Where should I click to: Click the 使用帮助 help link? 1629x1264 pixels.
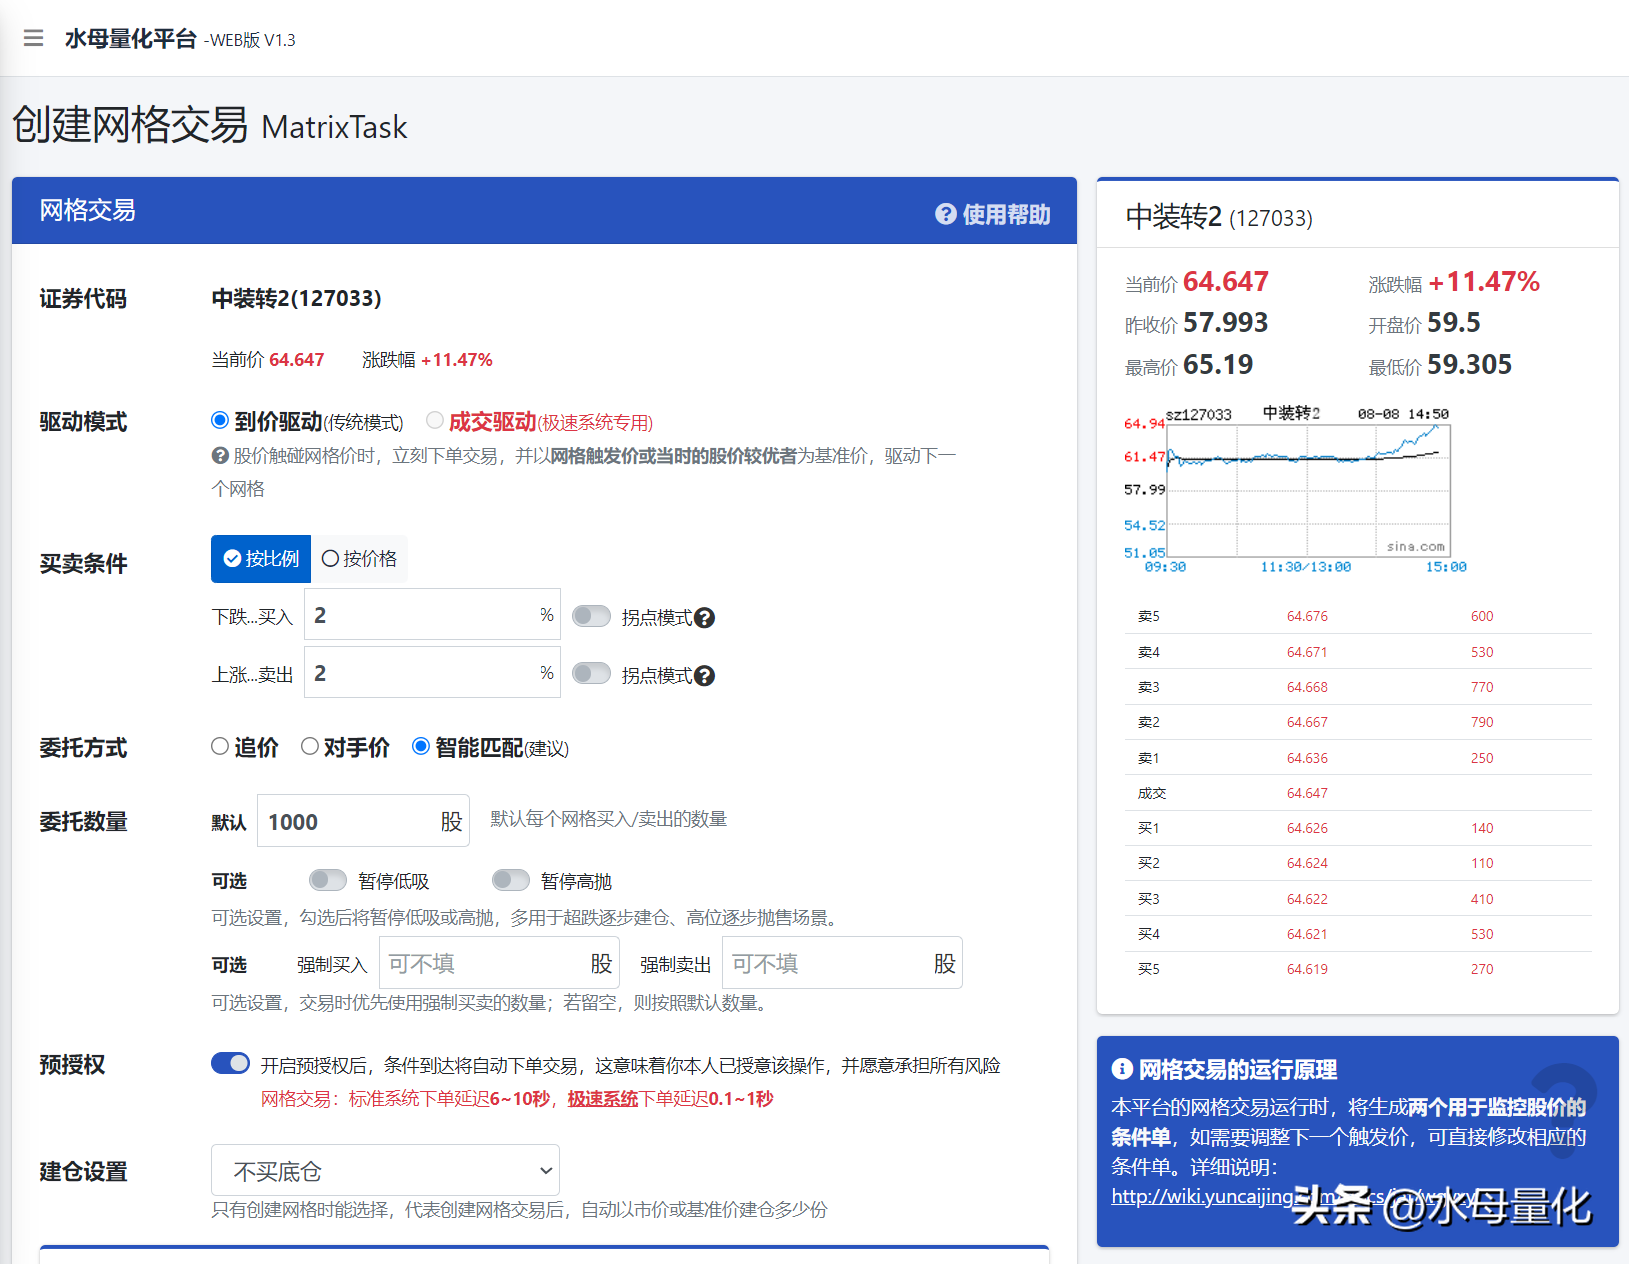pos(993,214)
